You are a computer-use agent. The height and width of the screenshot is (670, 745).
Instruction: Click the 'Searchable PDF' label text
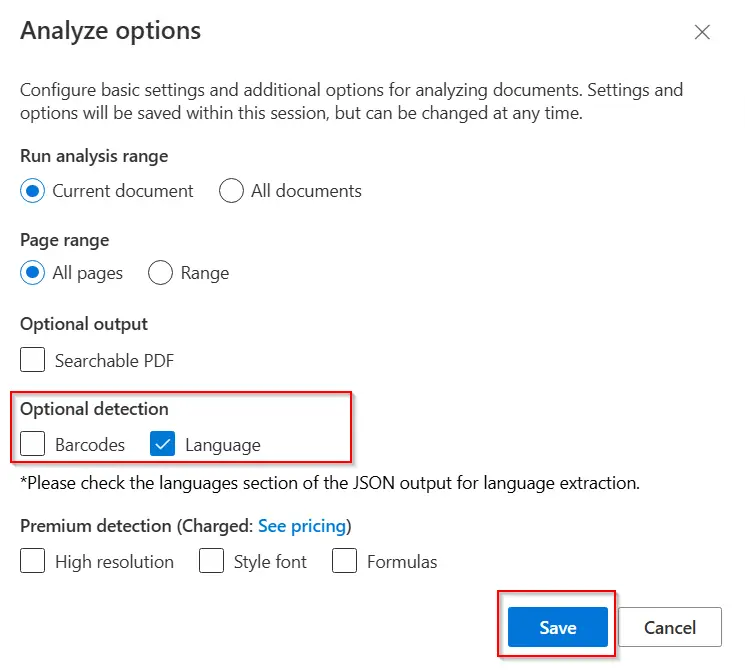click(x=114, y=360)
